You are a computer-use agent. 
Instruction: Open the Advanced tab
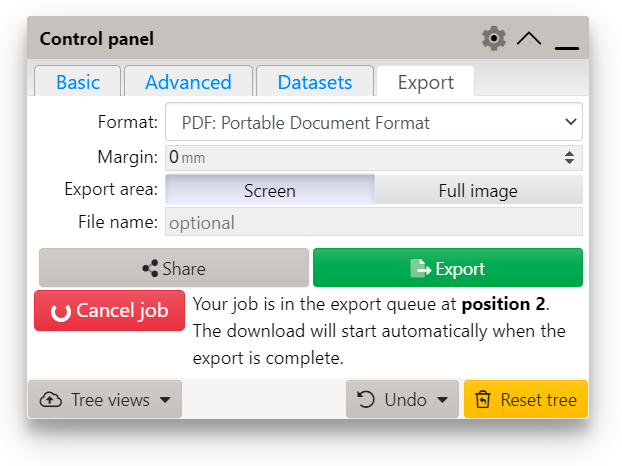point(188,82)
